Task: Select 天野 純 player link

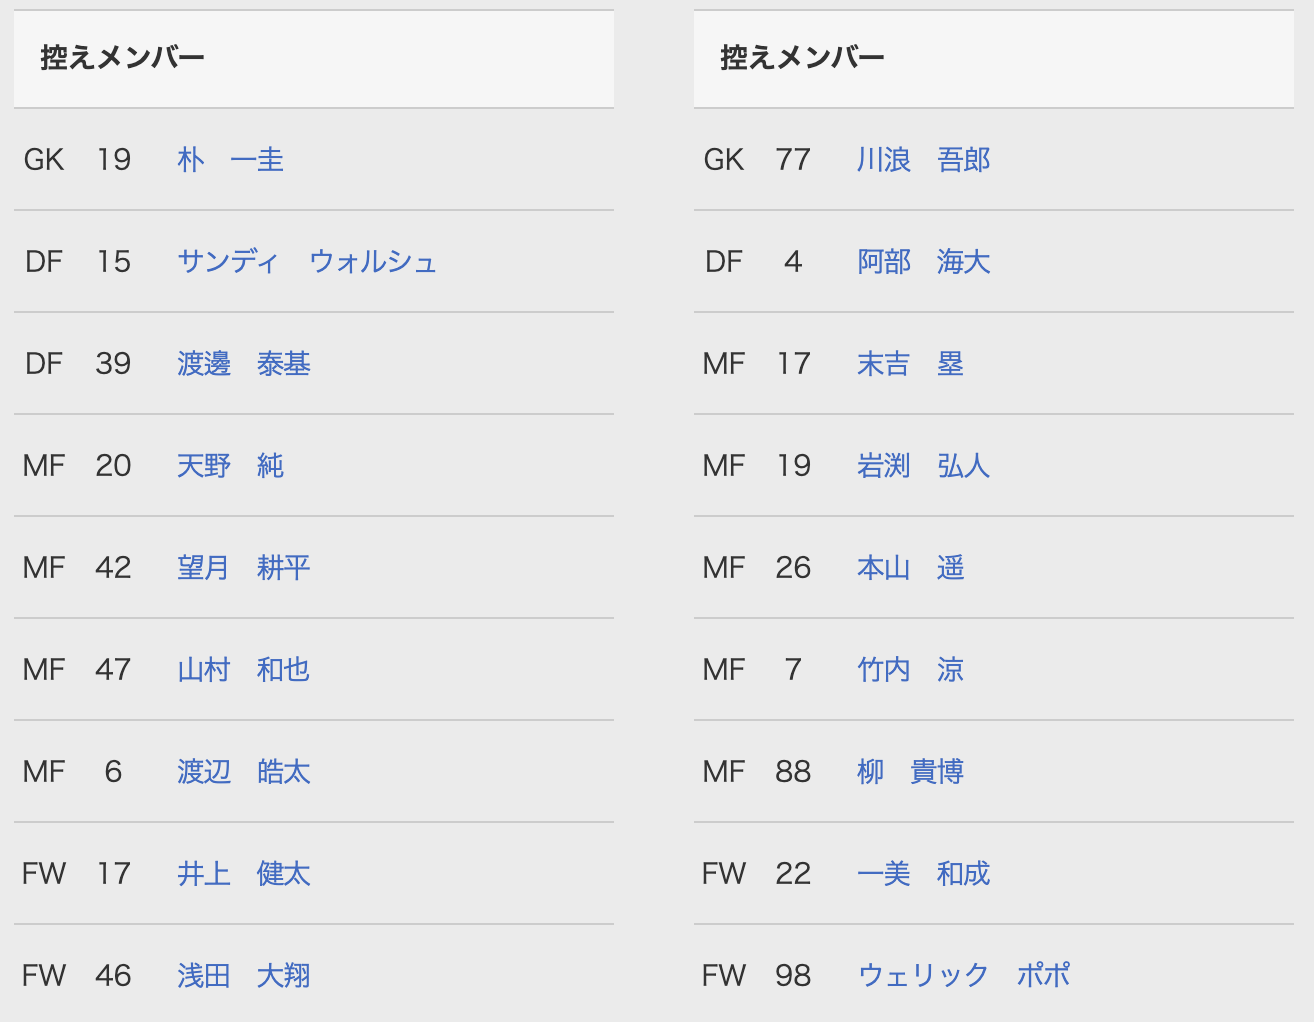Action: click(230, 466)
